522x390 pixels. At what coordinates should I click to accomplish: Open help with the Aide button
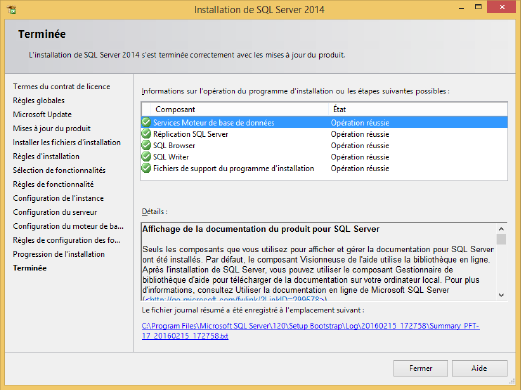click(x=480, y=368)
